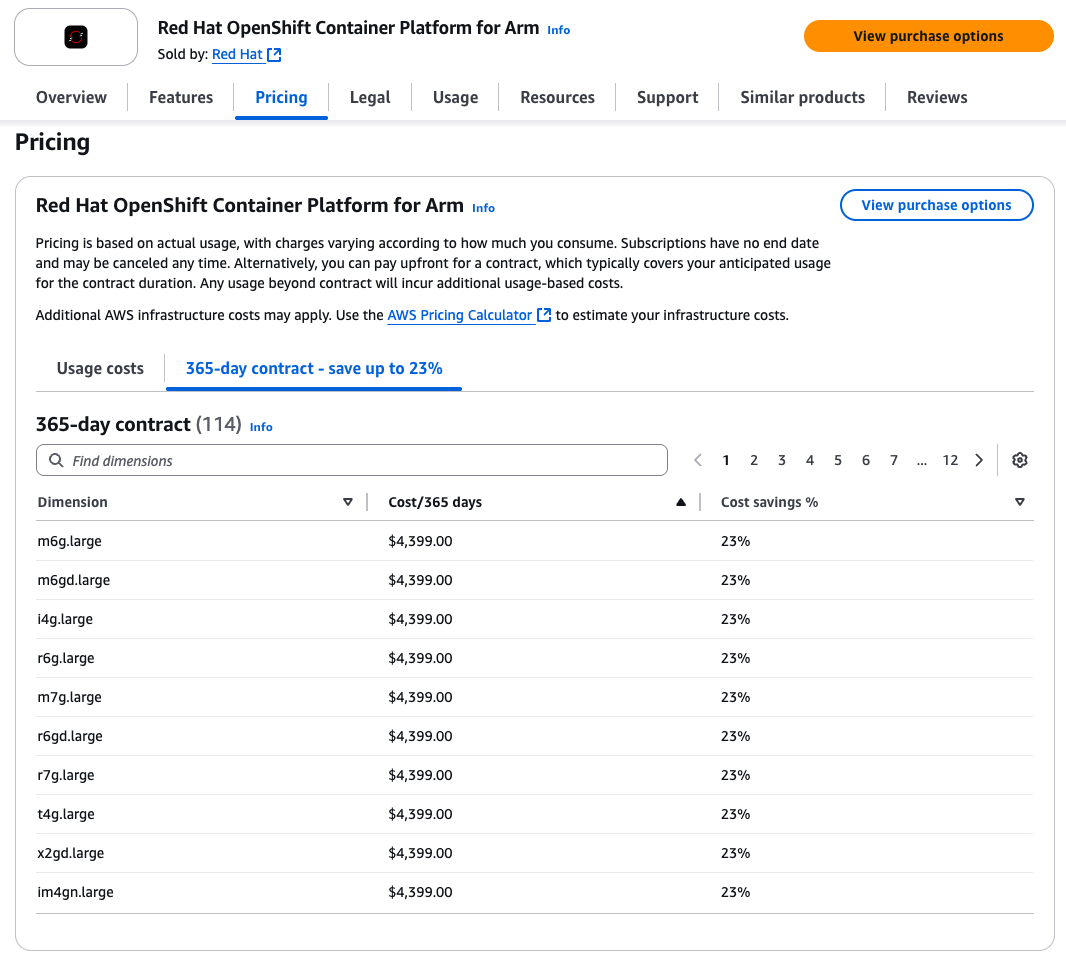The width and height of the screenshot is (1066, 960).
Task: Go to page 3 of results
Action: tap(782, 460)
